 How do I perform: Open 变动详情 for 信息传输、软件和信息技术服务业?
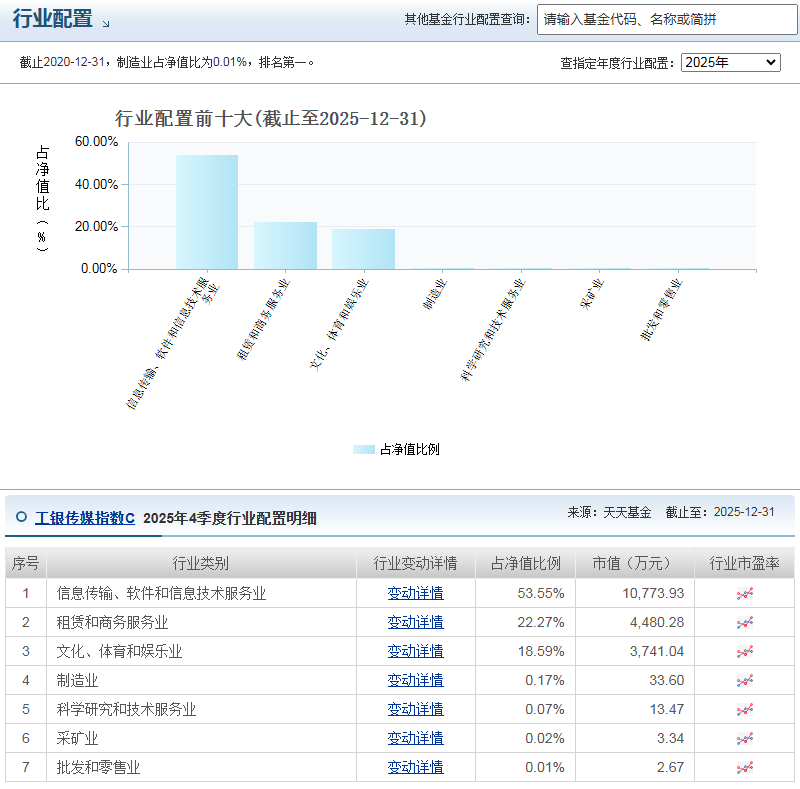click(x=415, y=594)
